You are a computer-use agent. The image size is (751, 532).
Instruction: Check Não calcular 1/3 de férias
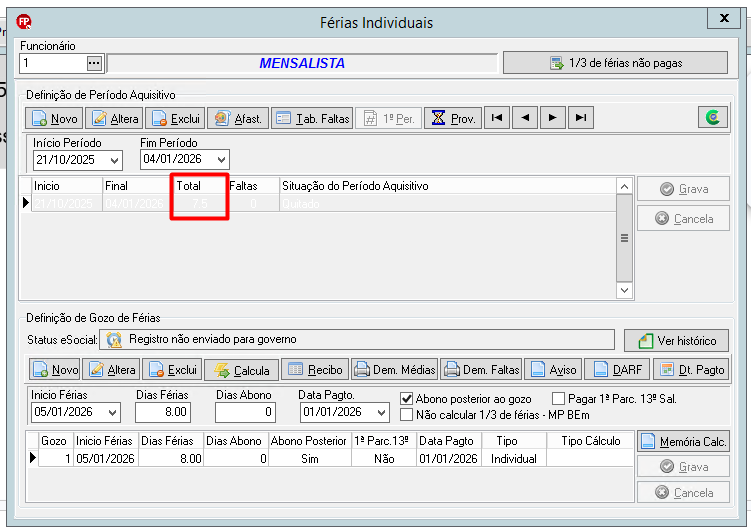[407, 415]
